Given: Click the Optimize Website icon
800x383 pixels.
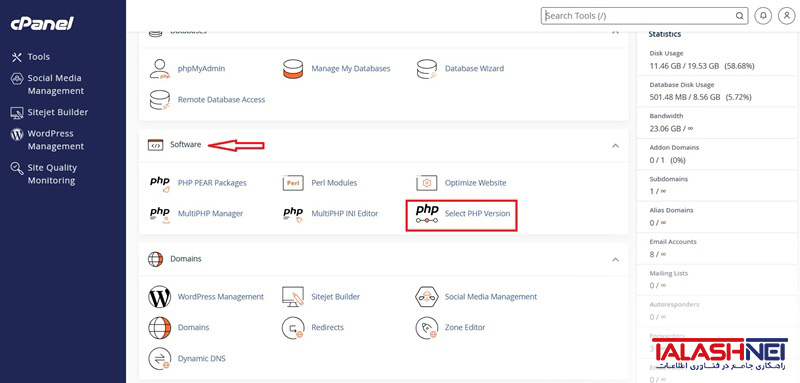Looking at the screenshot, I should coord(427,183).
